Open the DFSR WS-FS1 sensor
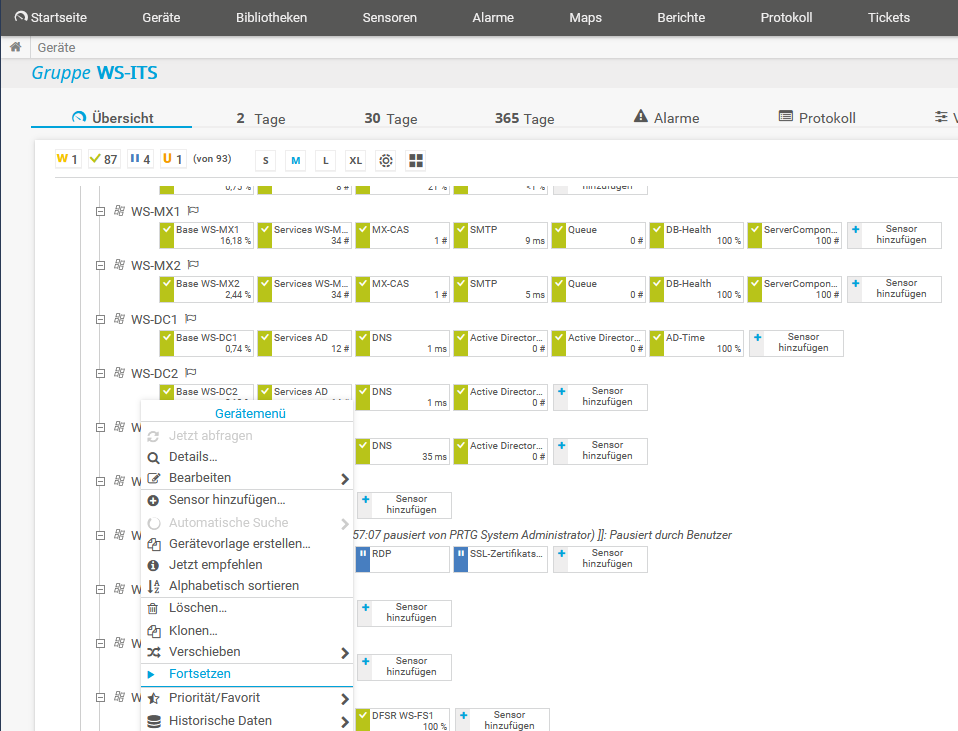This screenshot has width=958, height=731. point(402,720)
